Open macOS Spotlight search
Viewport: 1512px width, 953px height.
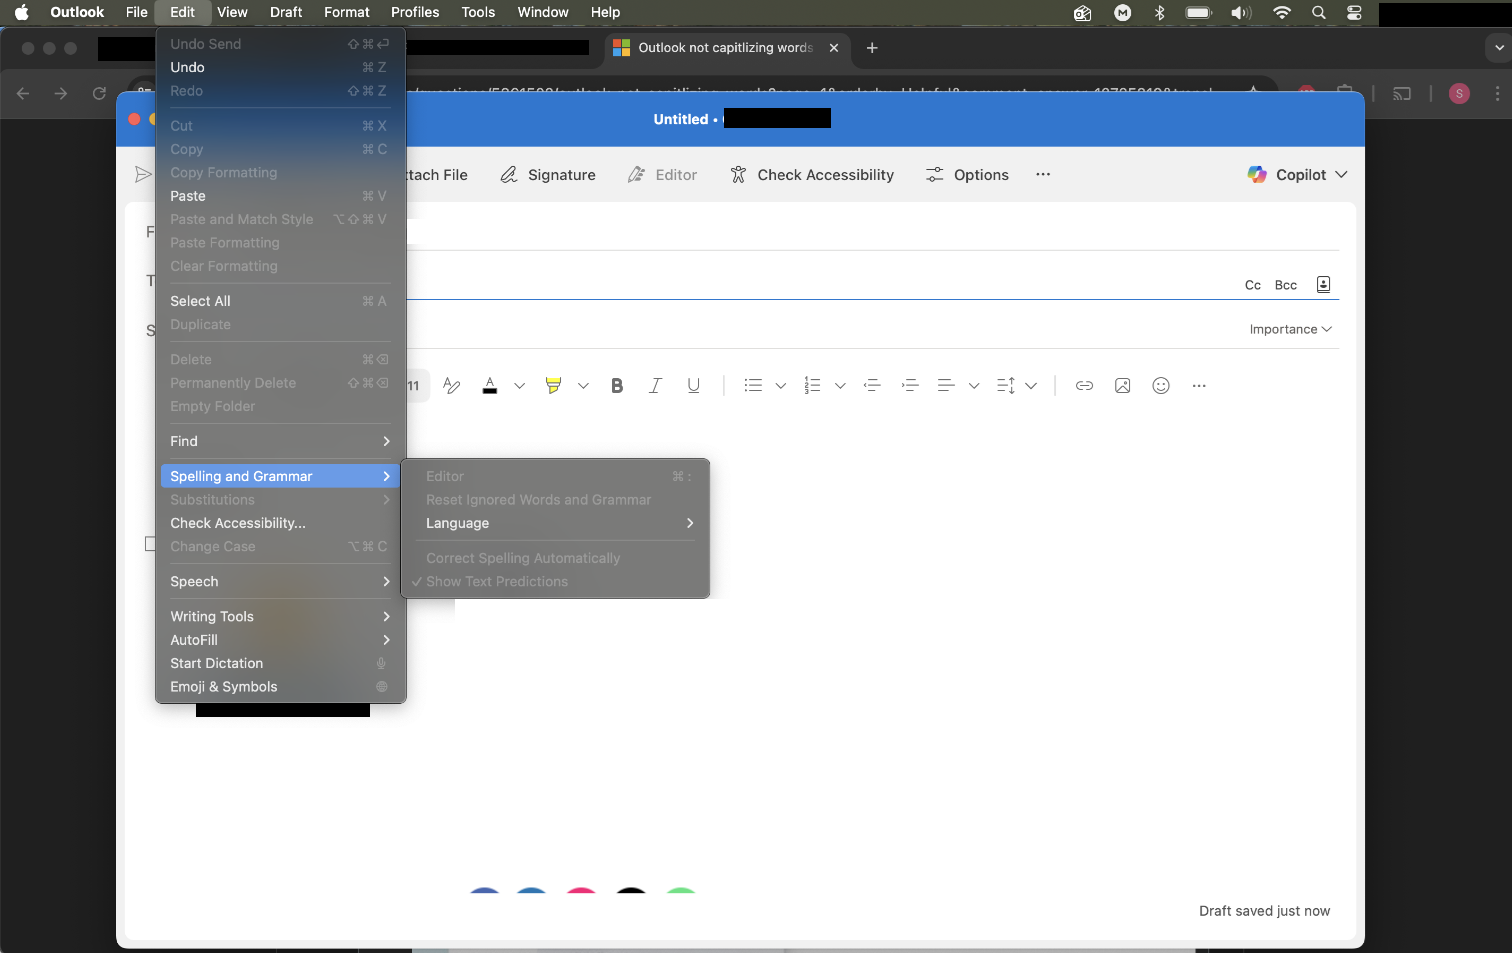point(1319,12)
